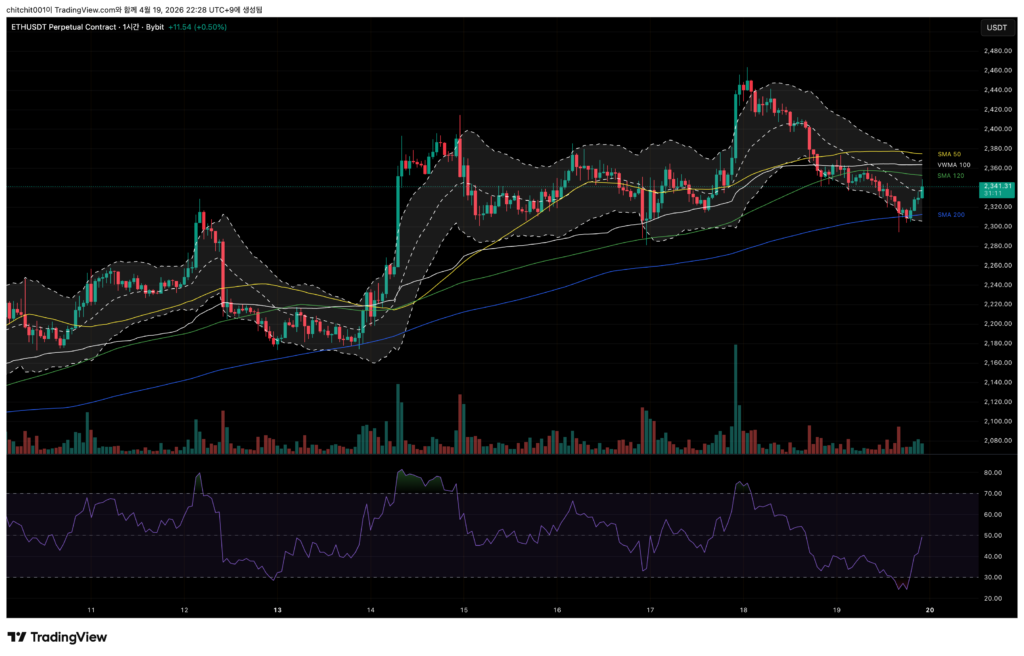Click the USDT currency button

(996, 27)
